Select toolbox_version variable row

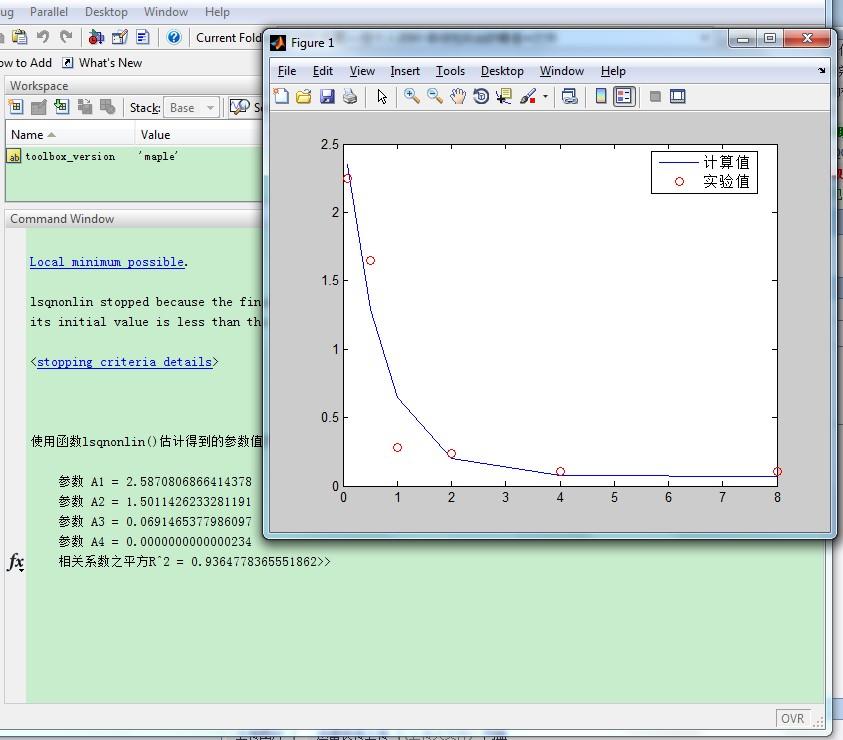[134, 156]
